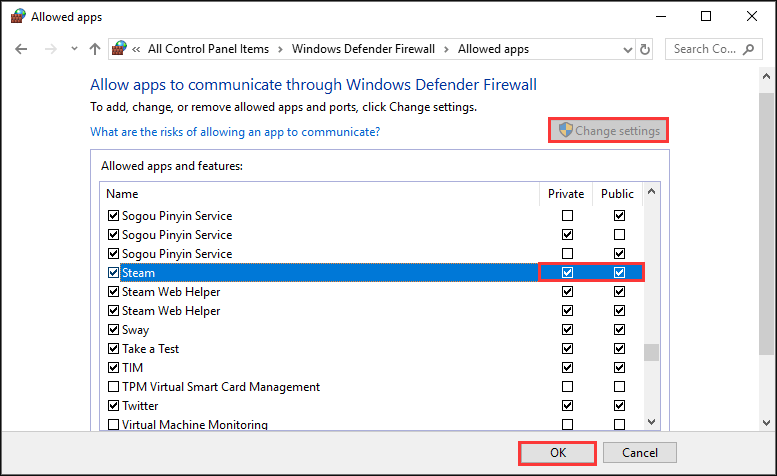Select TPM Virtual Smart Card Management text

coord(221,387)
